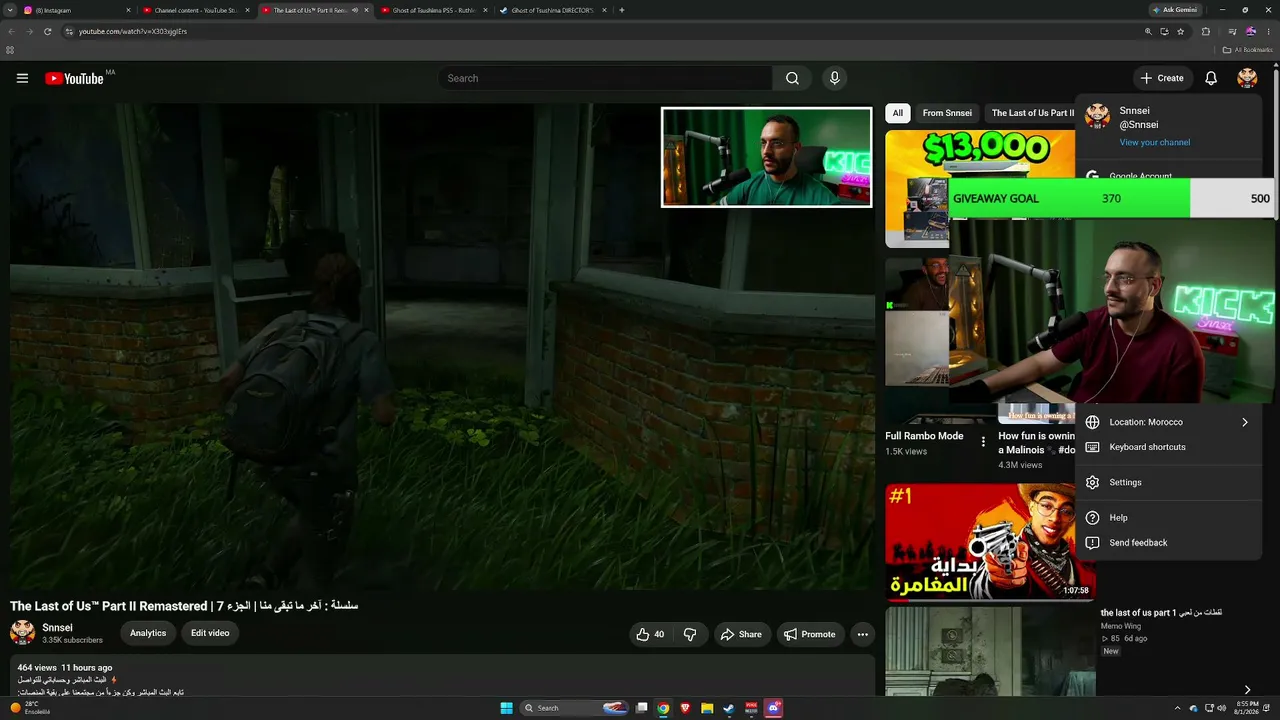
Task: Switch to the Ghost of Tsushima PS5 tab
Action: click(433, 10)
